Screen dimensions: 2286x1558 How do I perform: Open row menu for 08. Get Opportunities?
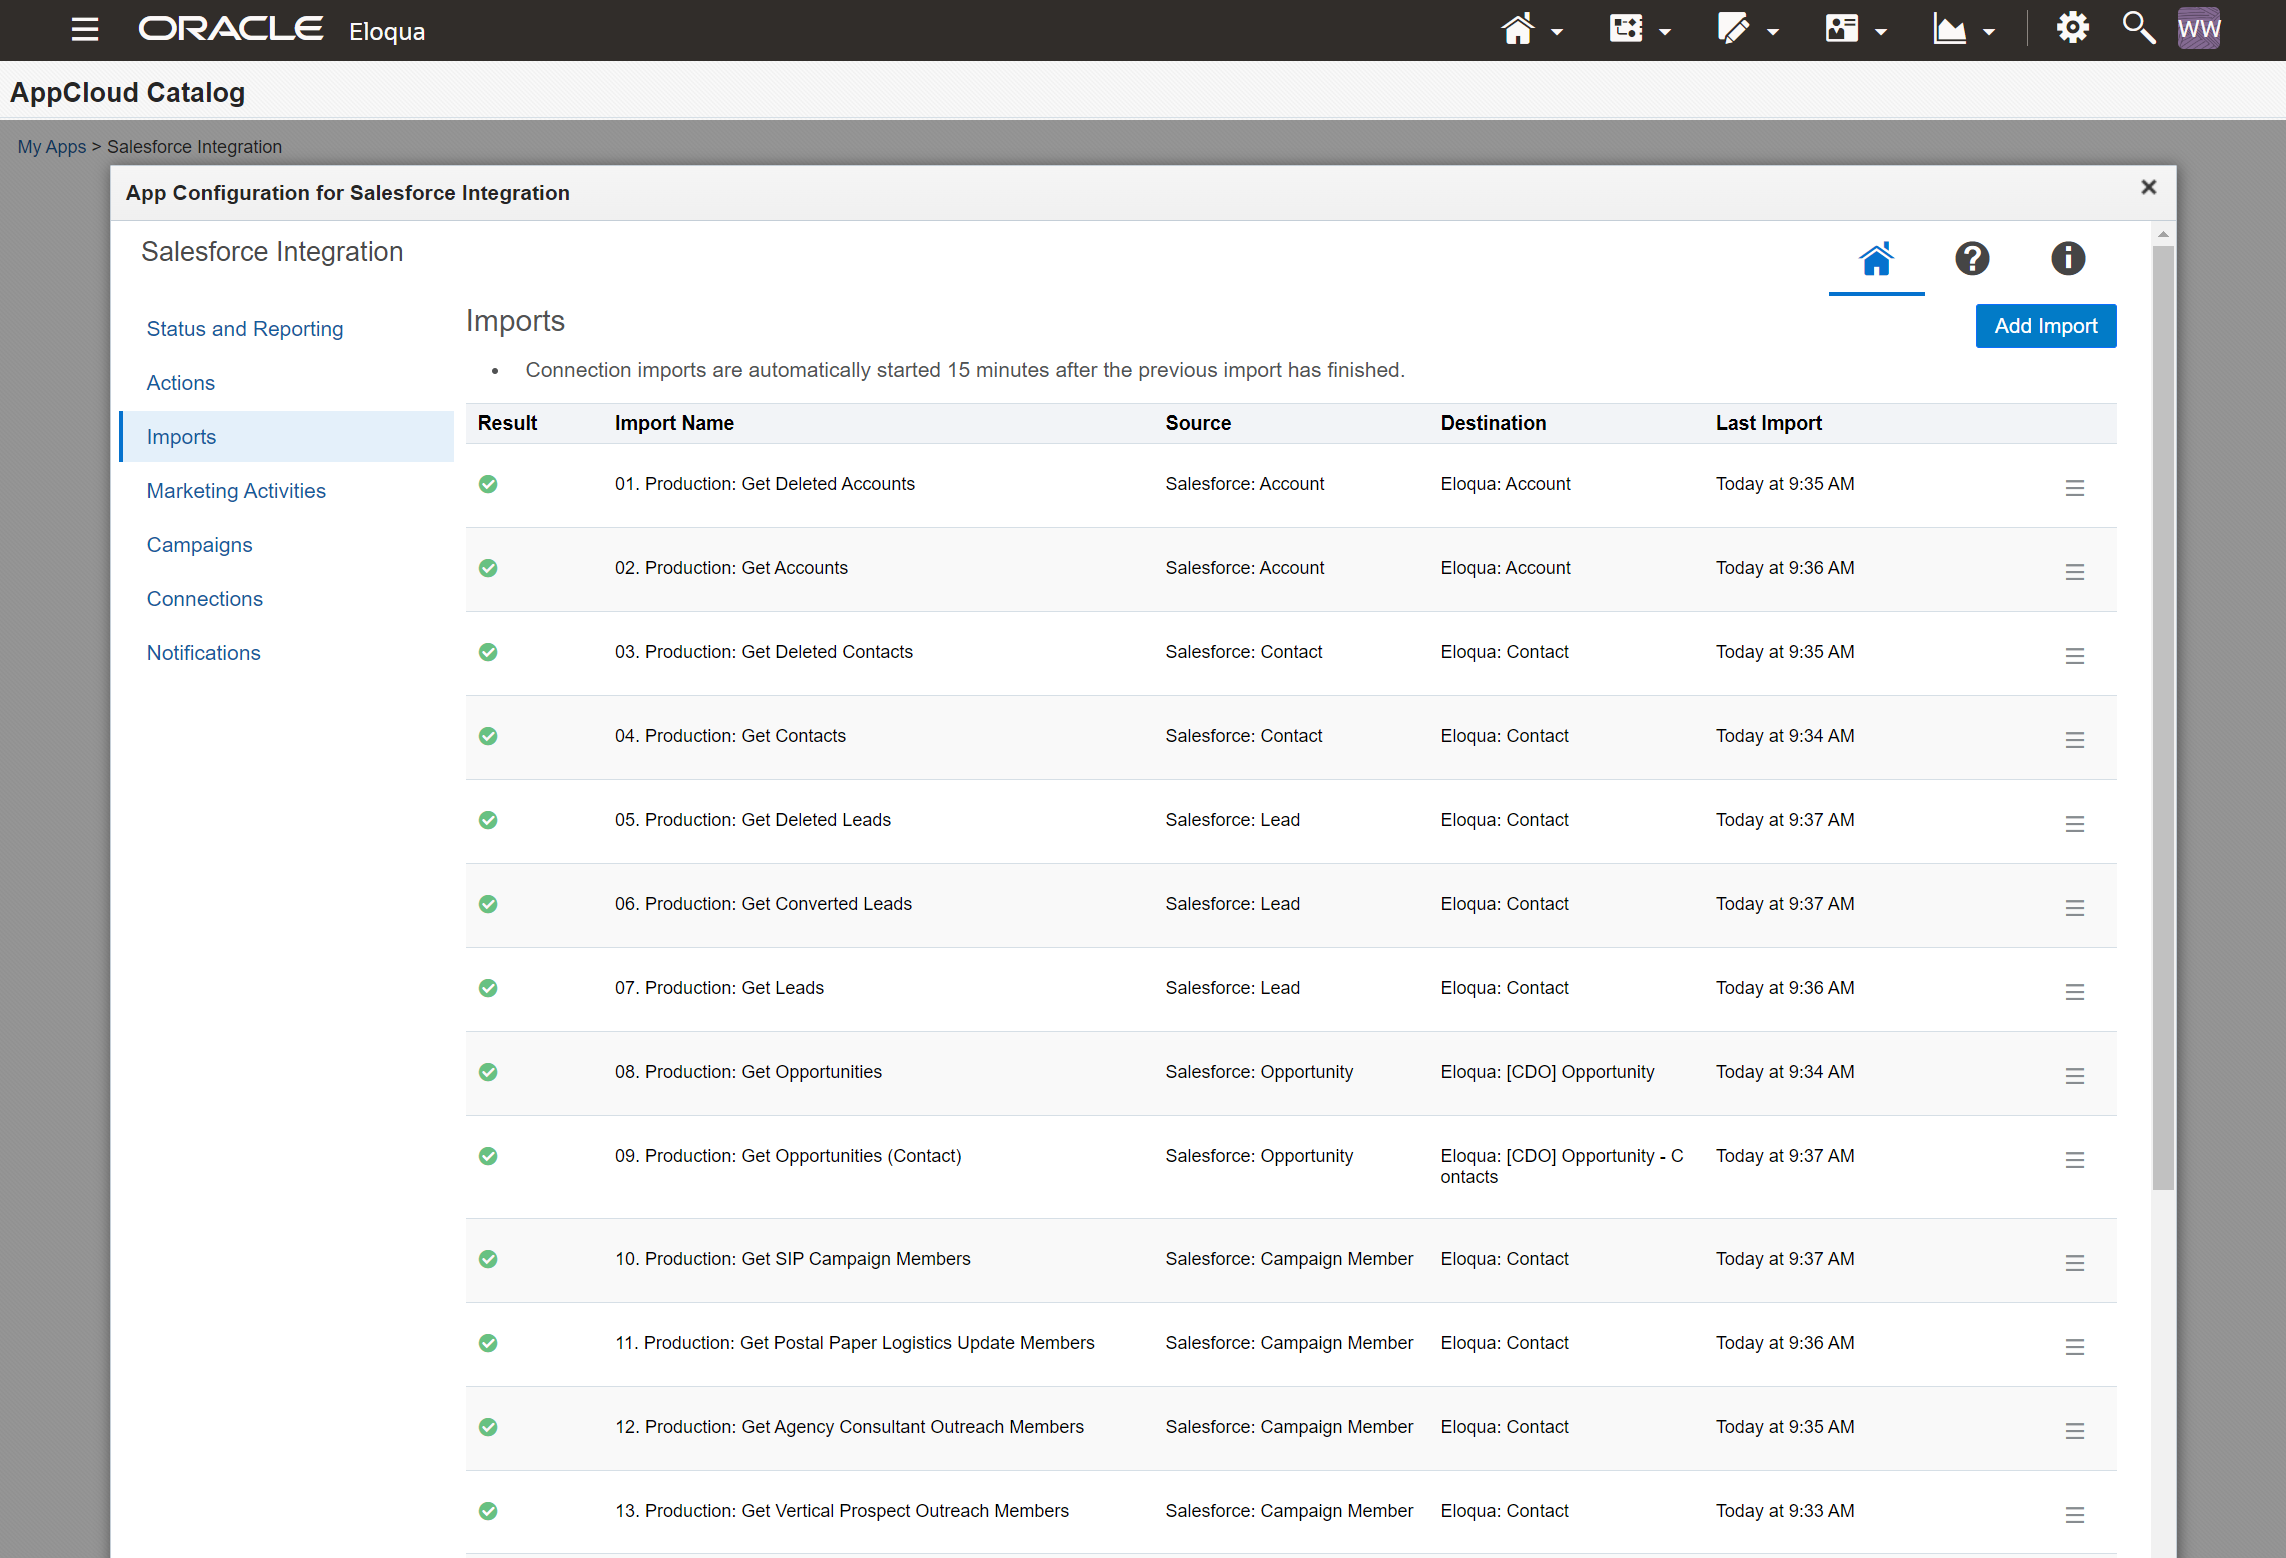(x=2075, y=1076)
